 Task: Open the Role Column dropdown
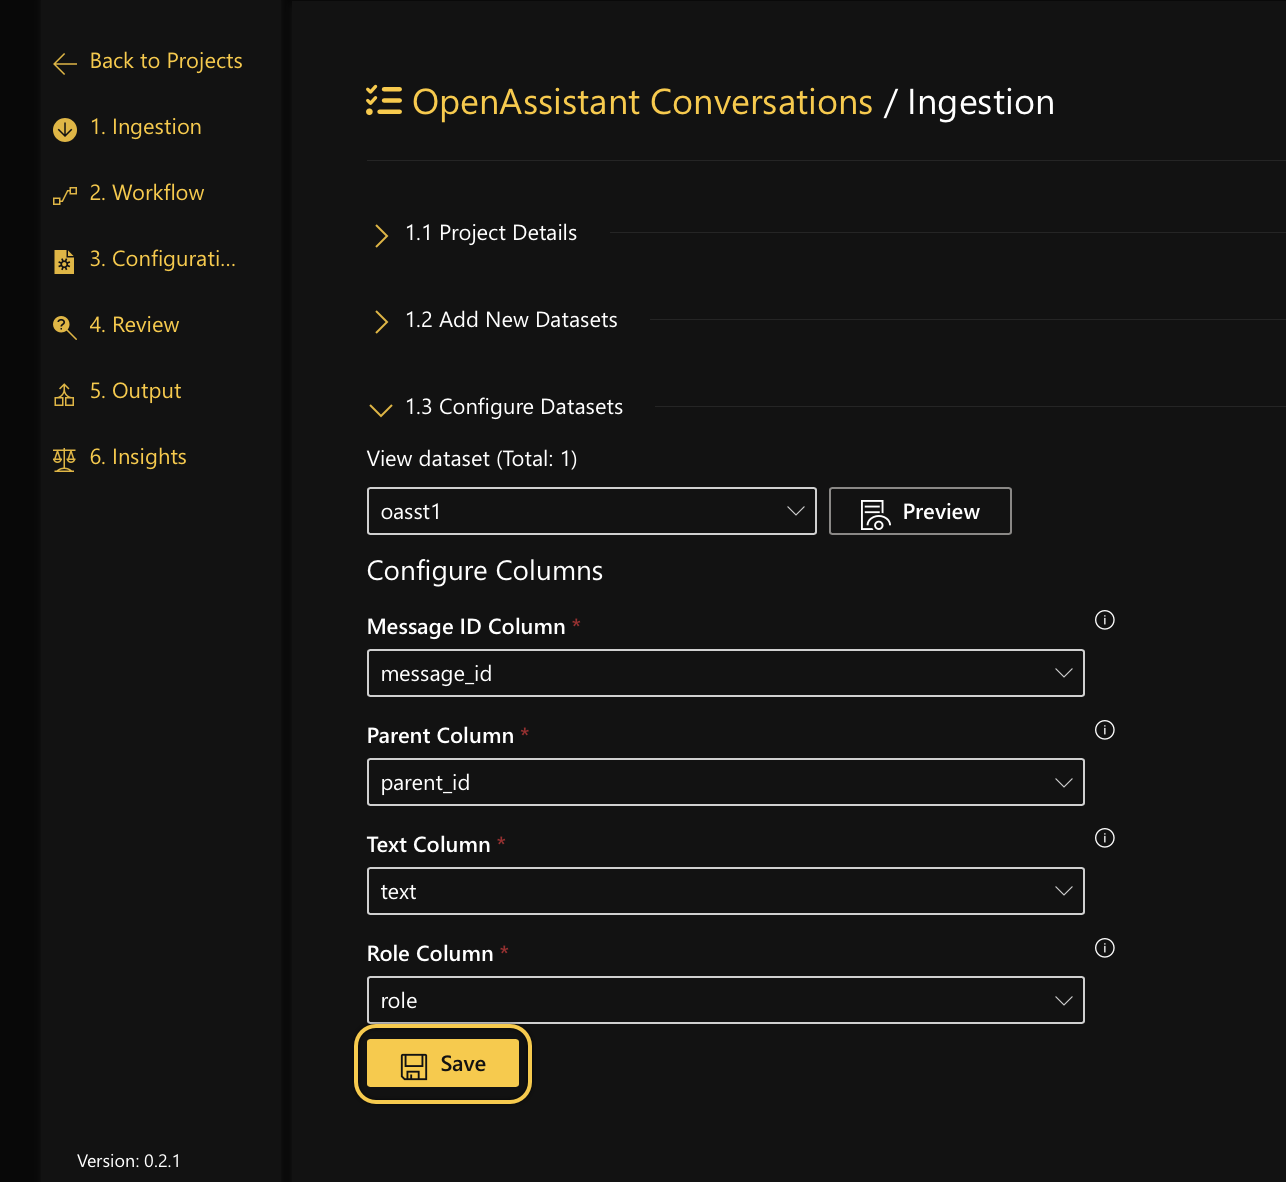[x=725, y=1001]
